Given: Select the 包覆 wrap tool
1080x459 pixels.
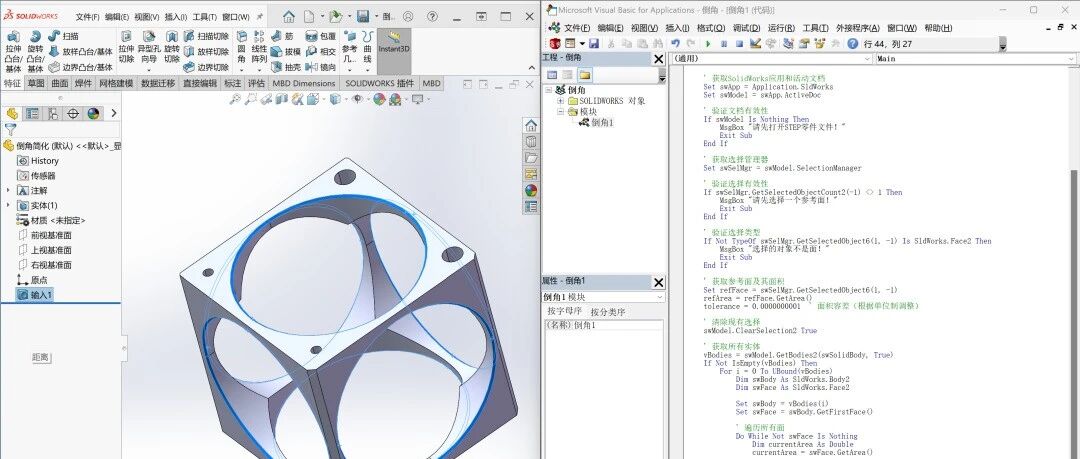Looking at the screenshot, I should (x=320, y=36).
